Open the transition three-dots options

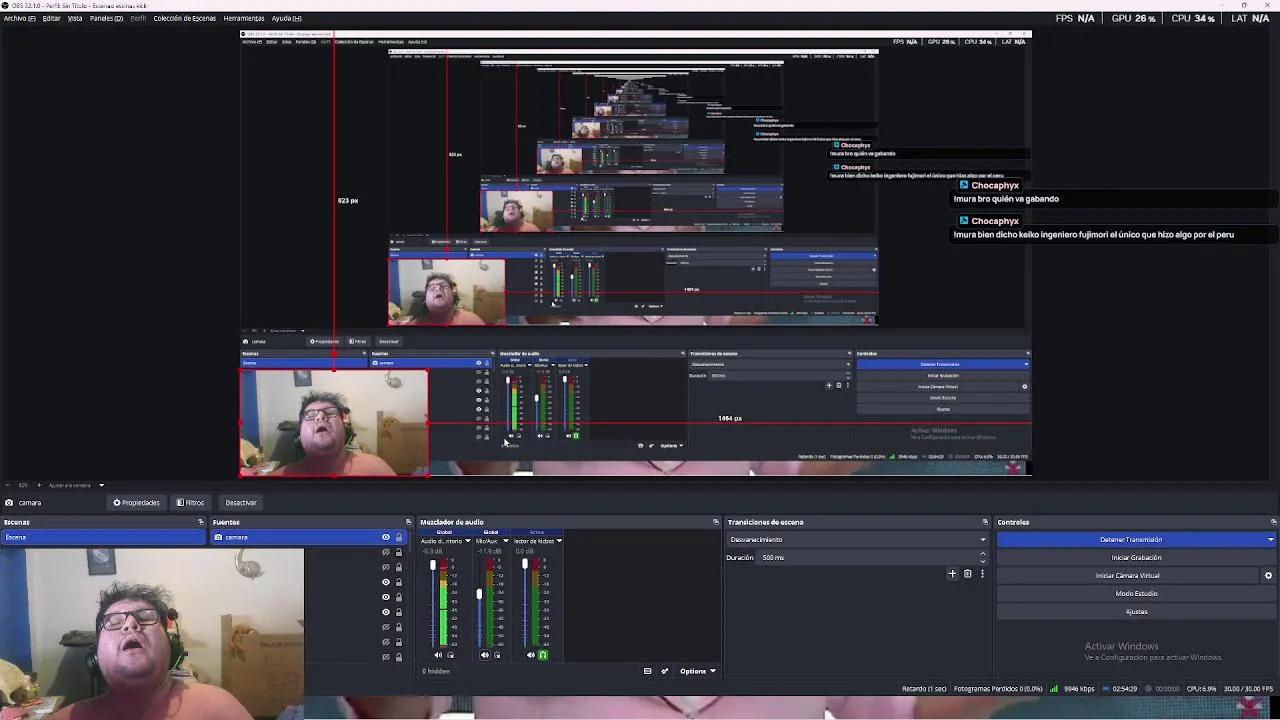pos(982,574)
